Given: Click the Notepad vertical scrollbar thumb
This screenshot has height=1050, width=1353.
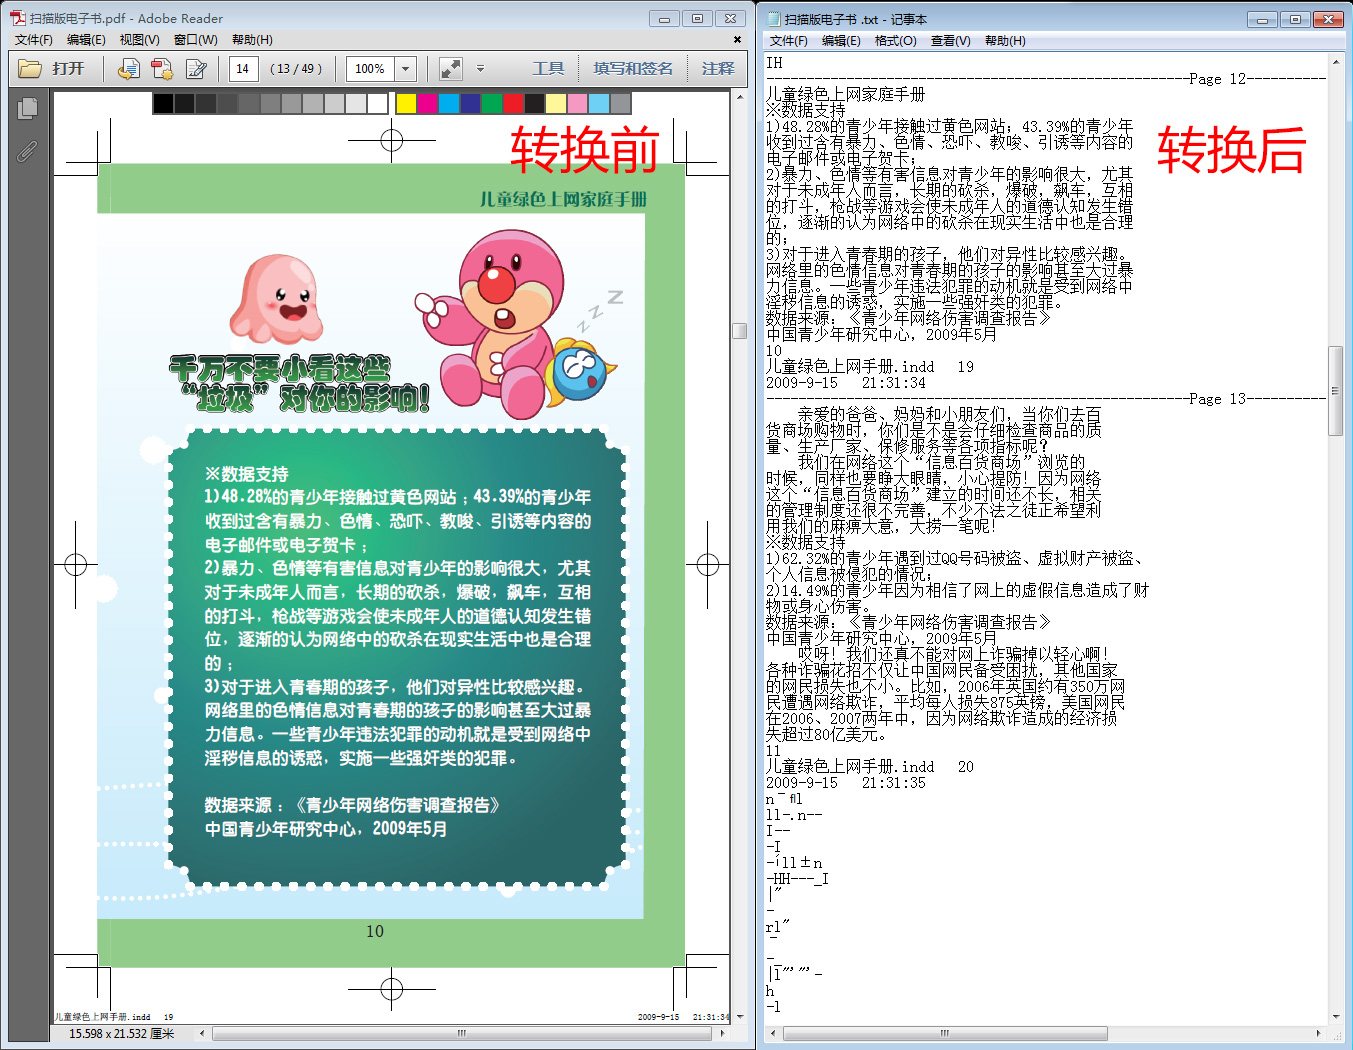Looking at the screenshot, I should 1336,391.
